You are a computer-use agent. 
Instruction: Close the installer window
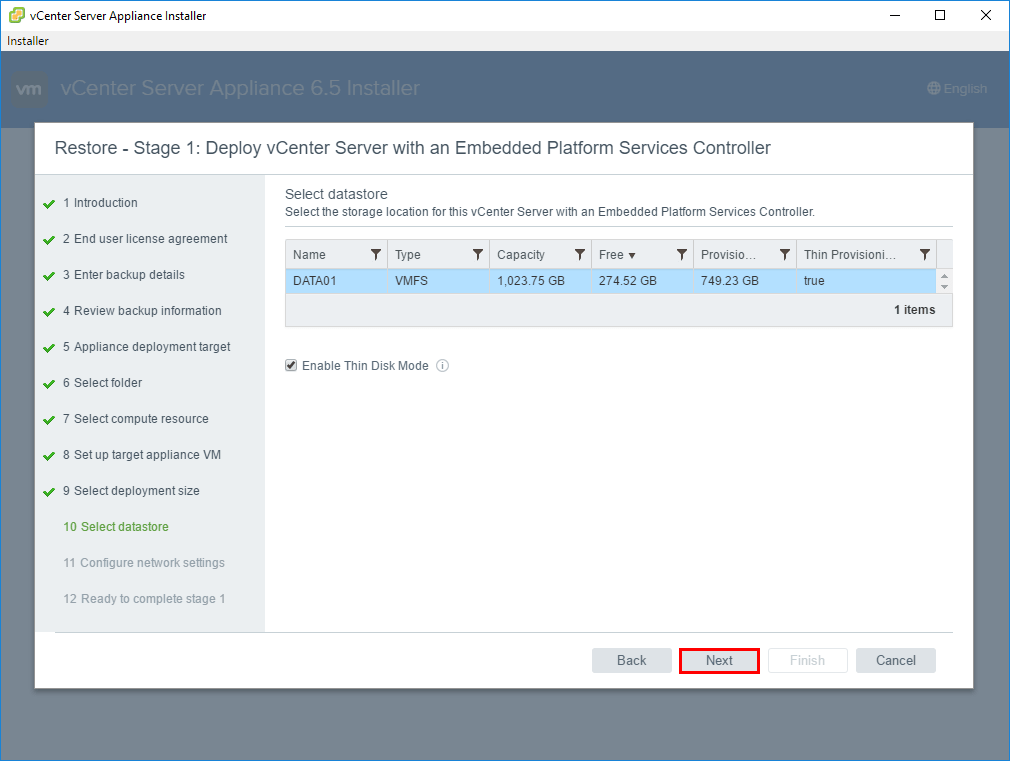[986, 15]
